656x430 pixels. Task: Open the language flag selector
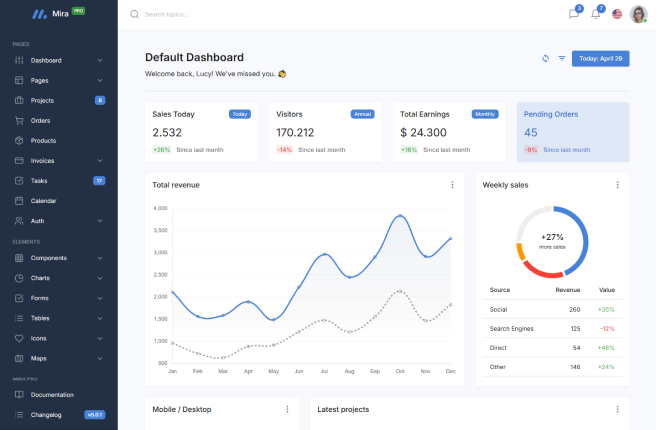617,14
